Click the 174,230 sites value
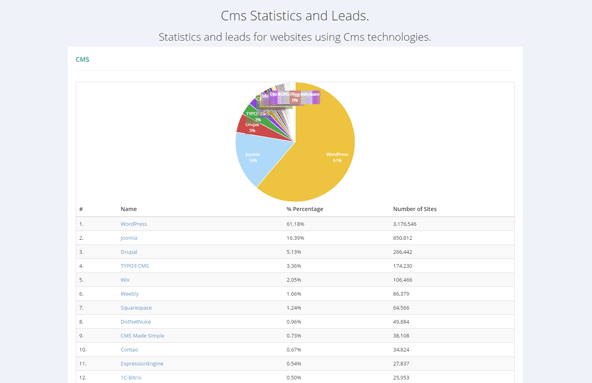Viewport: 592px width, 383px height. click(402, 266)
